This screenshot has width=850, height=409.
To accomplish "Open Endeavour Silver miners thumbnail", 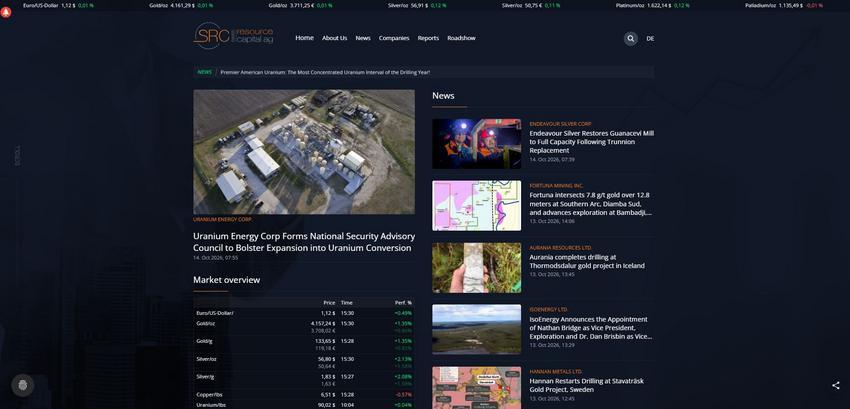I will [476, 144].
